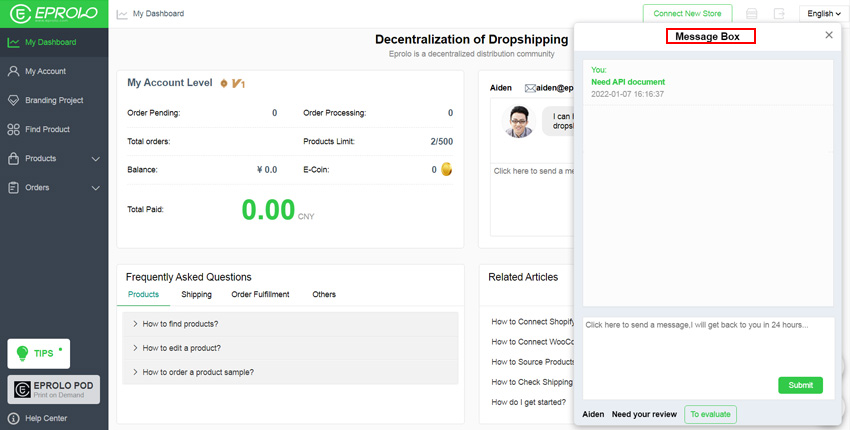850x430 pixels.
Task: Click the Submit button in Message Box
Action: [x=801, y=385]
